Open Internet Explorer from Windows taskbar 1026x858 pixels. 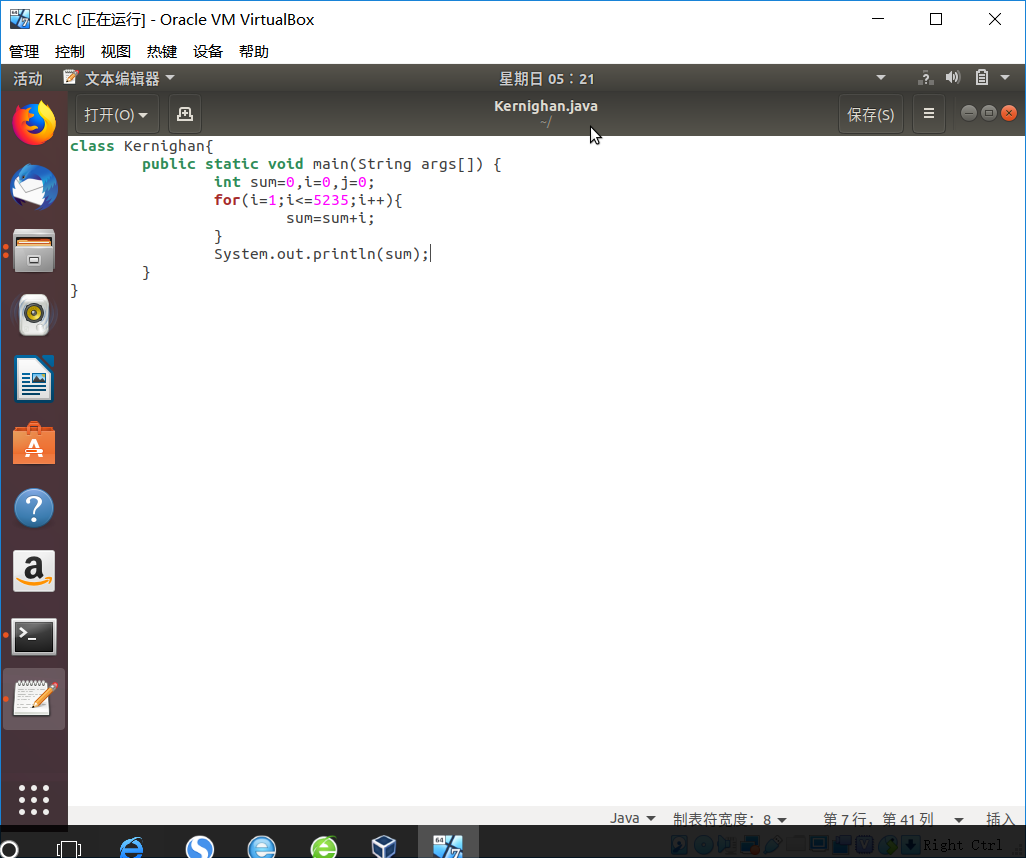tap(132, 847)
